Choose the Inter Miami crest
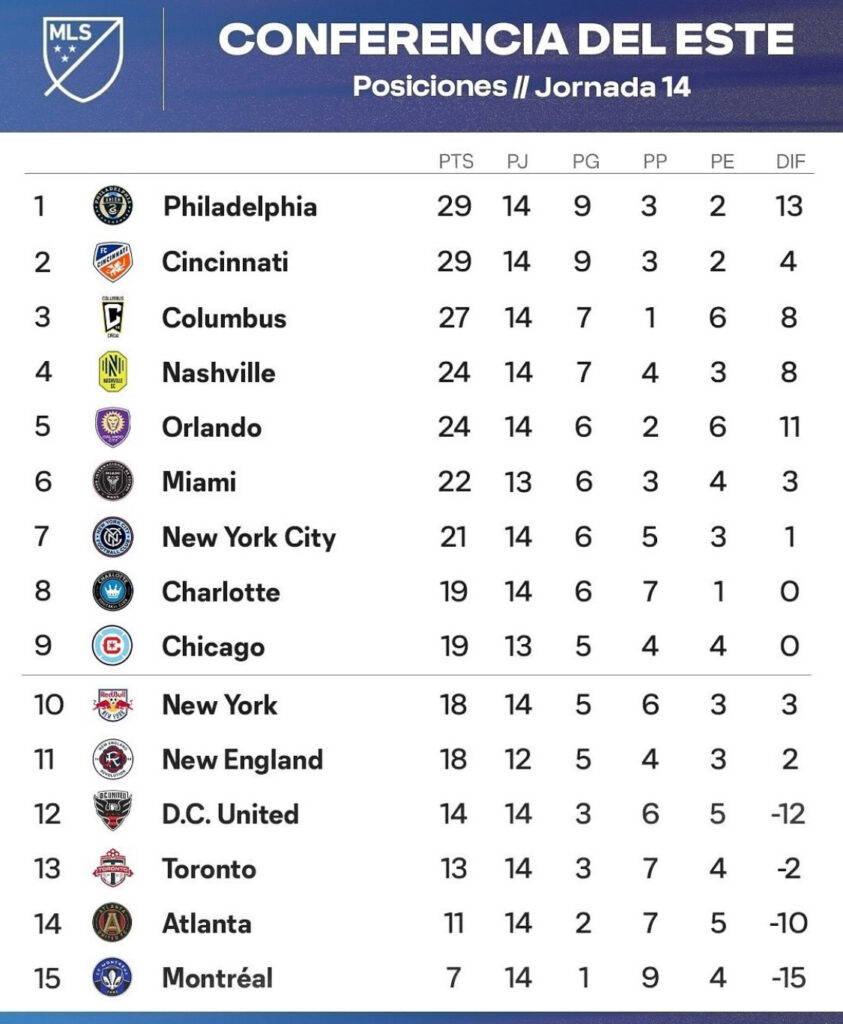 point(112,481)
